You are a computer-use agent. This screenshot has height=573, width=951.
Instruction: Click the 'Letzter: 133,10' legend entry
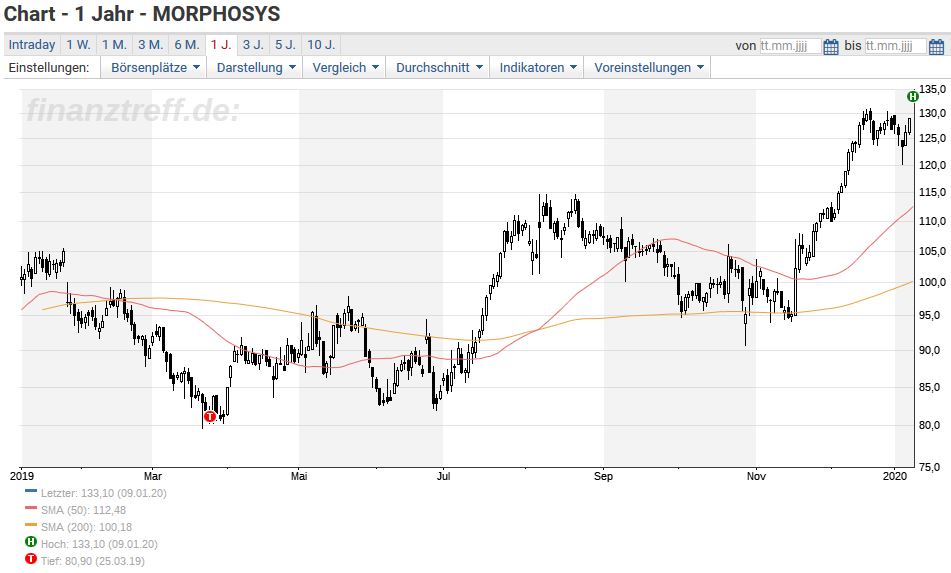[x=104, y=493]
